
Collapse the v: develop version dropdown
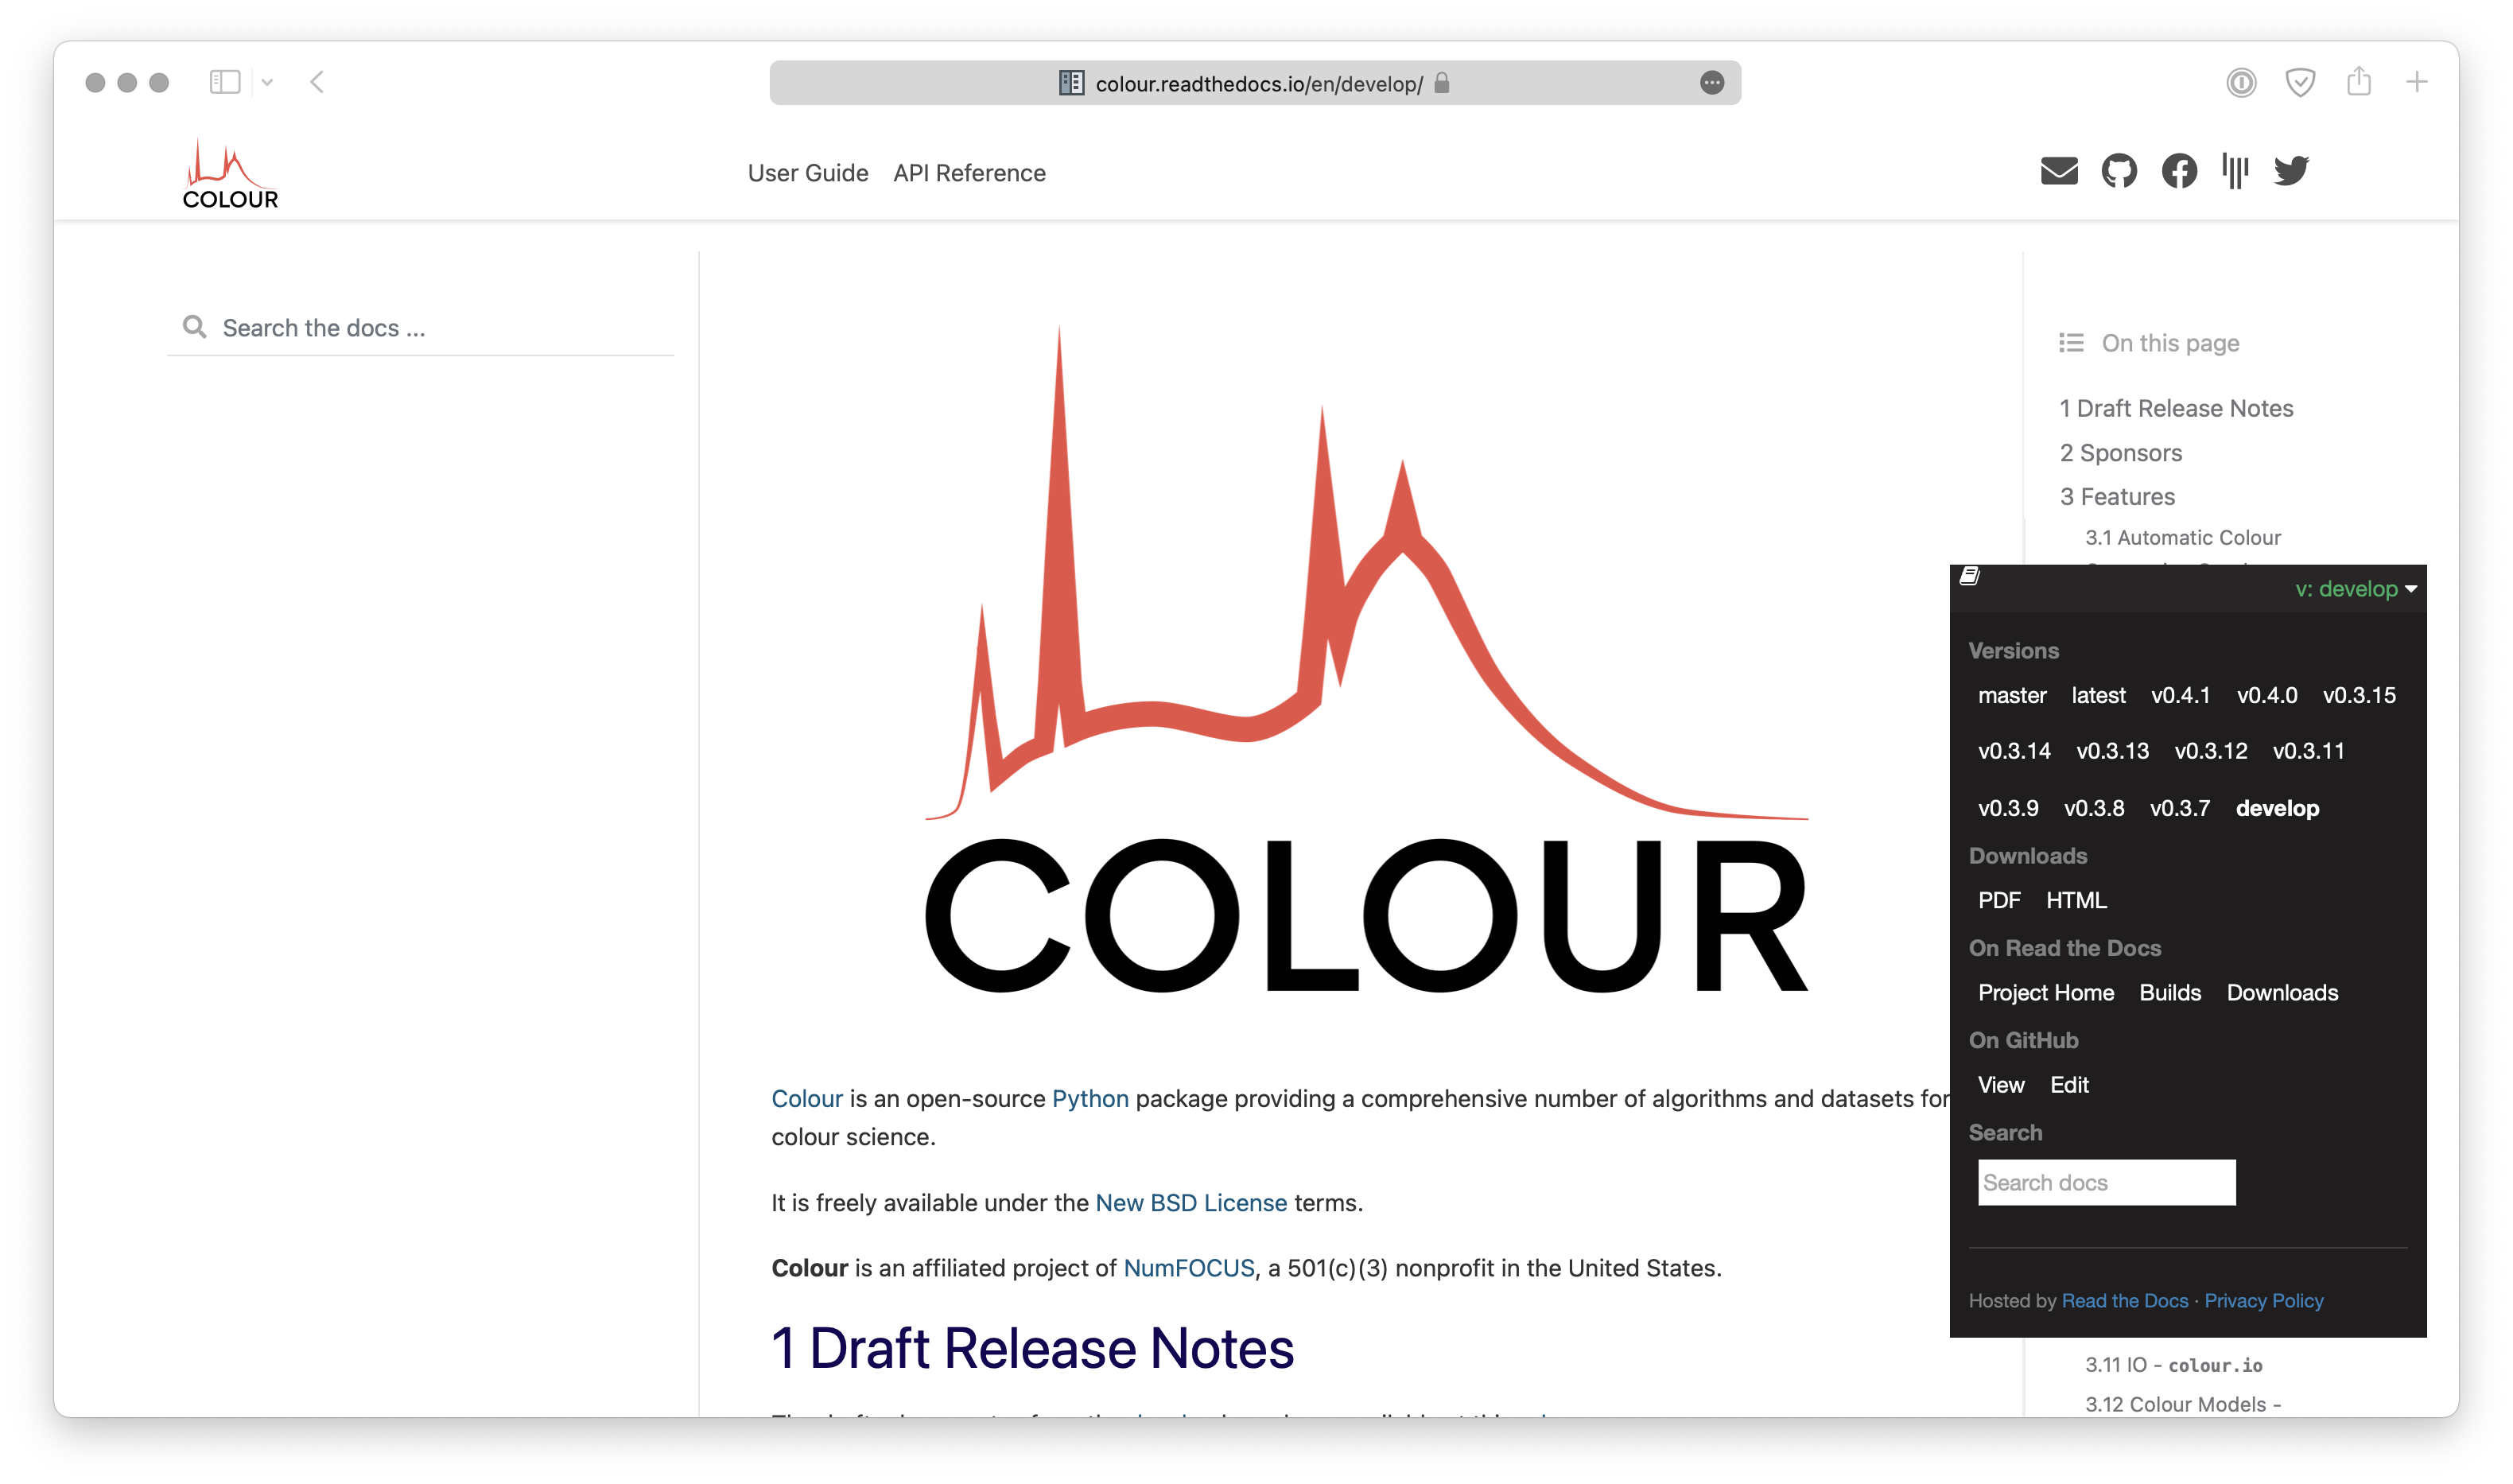pyautogui.click(x=2355, y=589)
